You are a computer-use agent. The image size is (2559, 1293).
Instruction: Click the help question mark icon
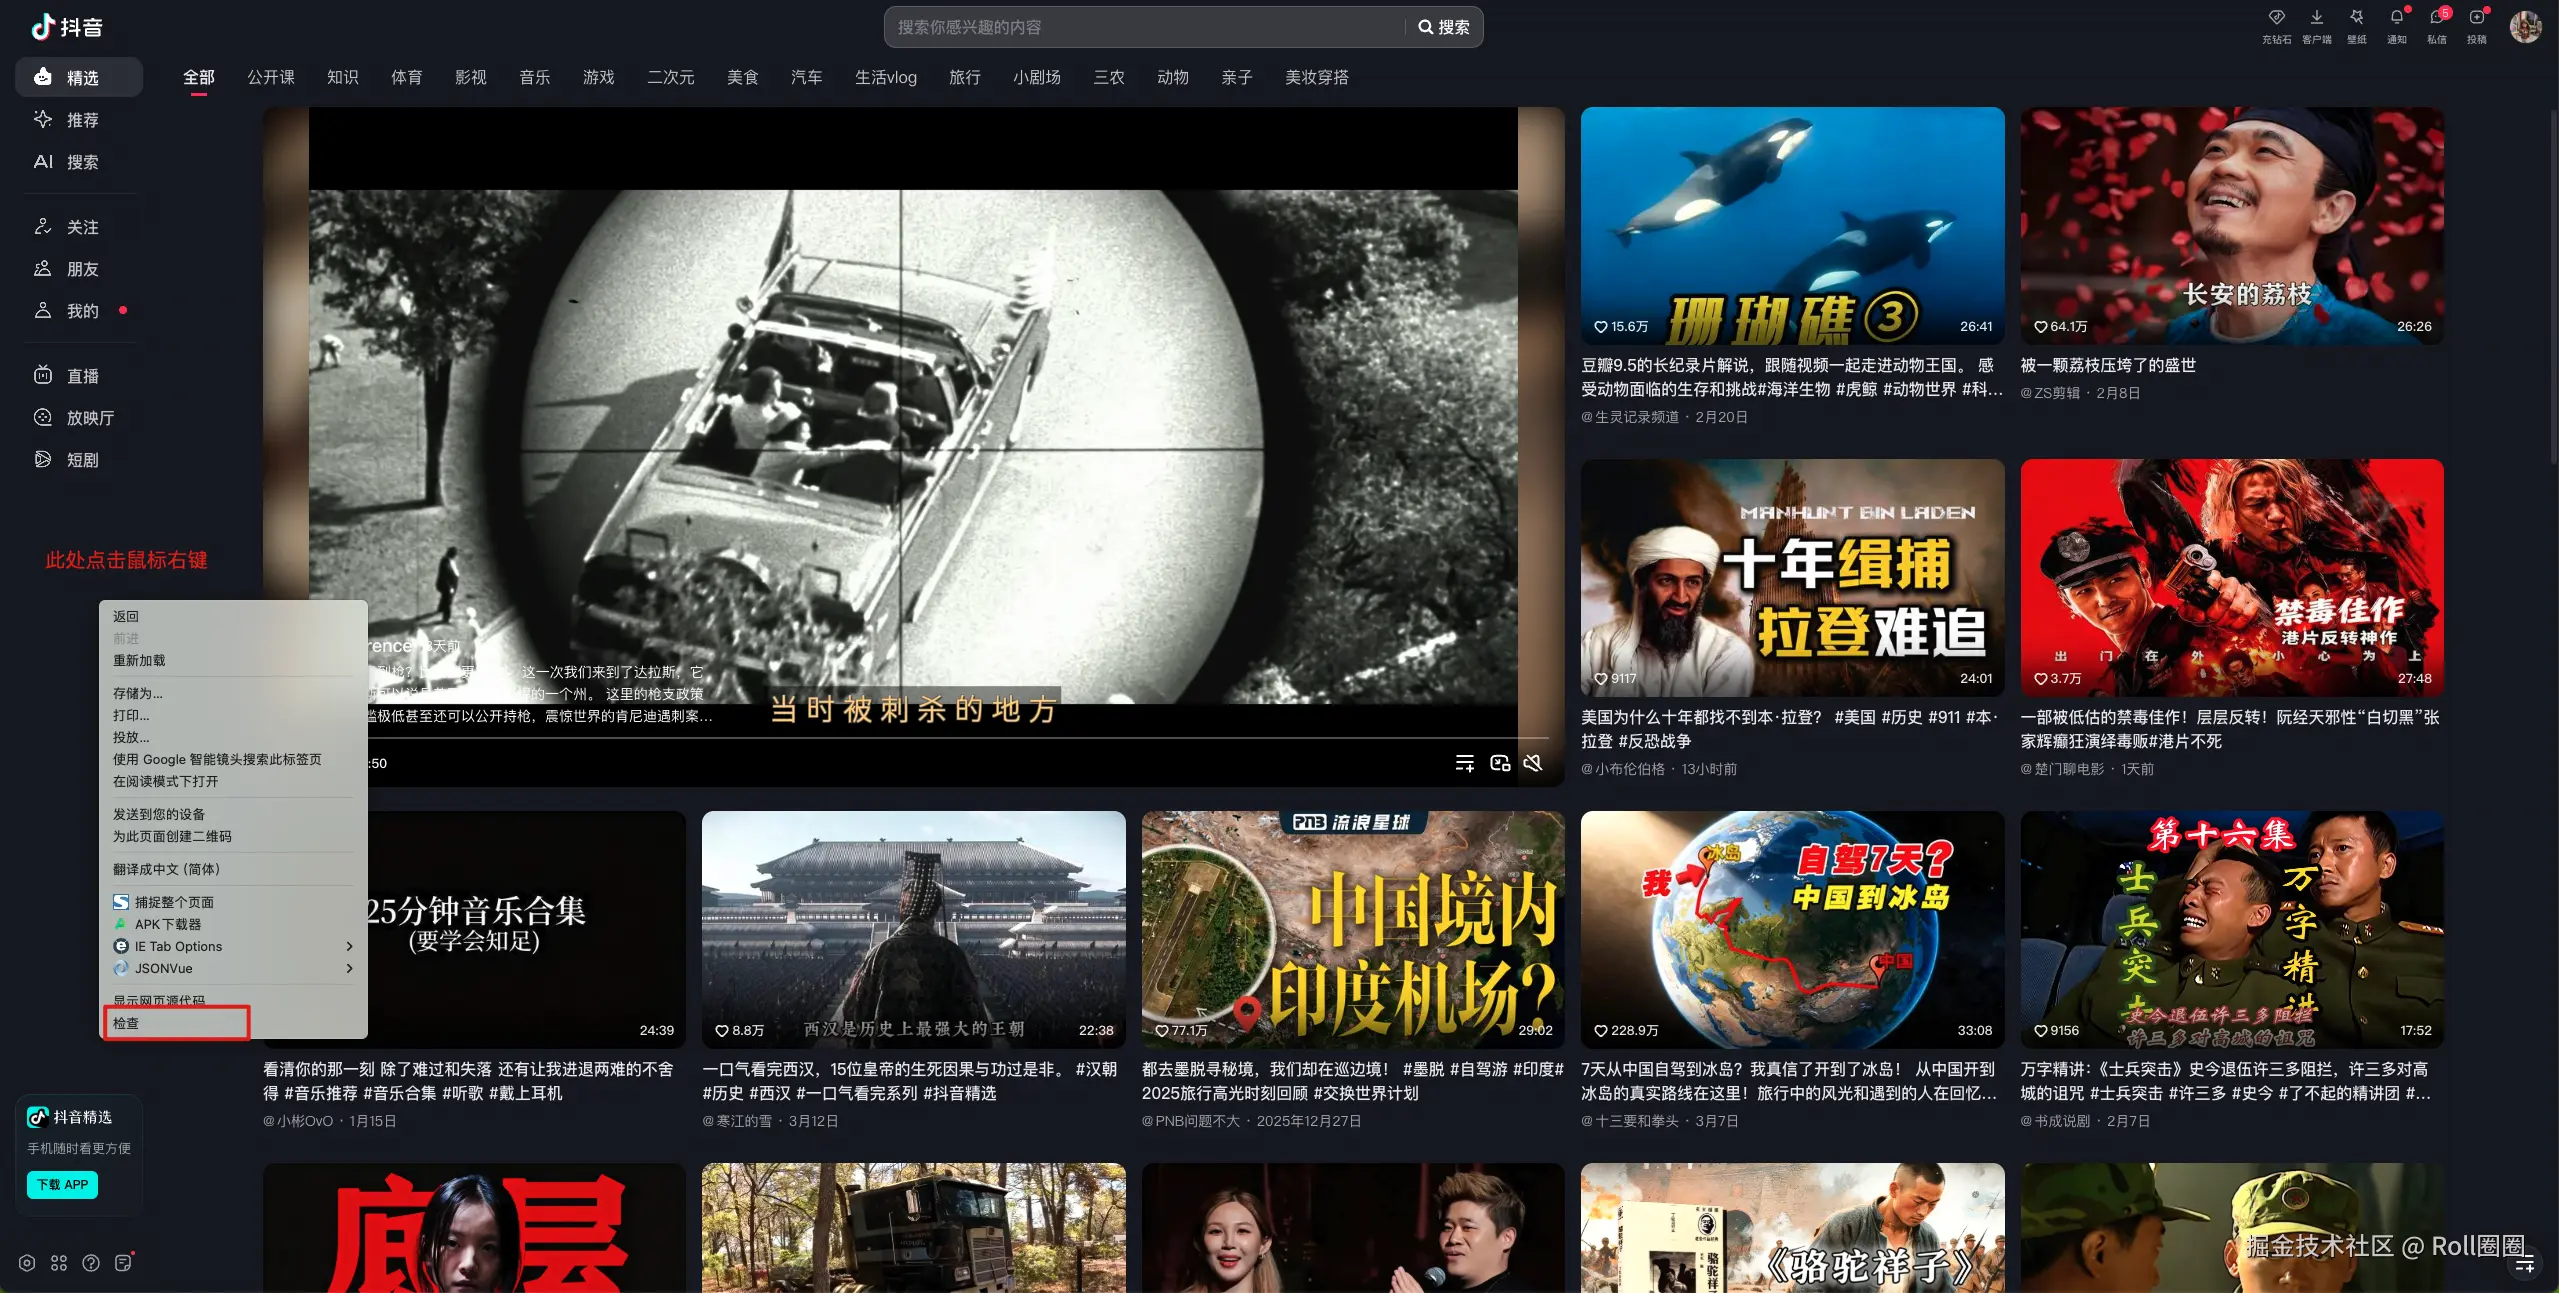tap(91, 1263)
